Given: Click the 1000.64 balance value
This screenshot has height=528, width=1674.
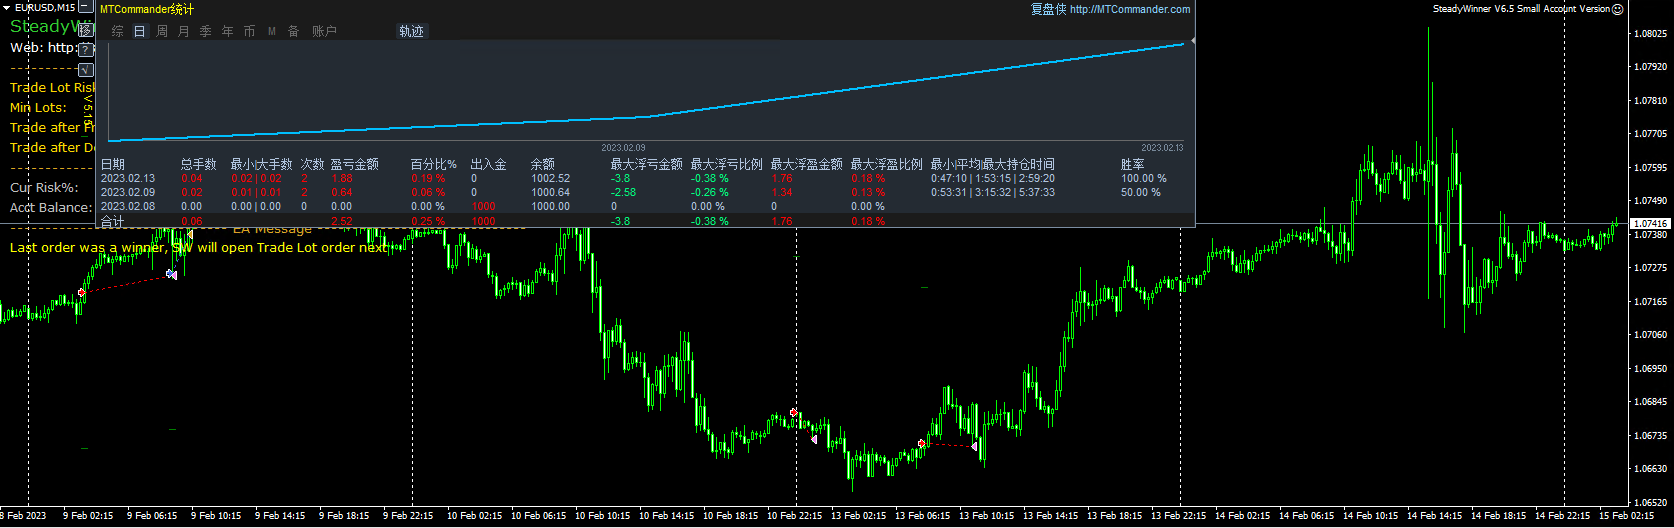Looking at the screenshot, I should (550, 192).
